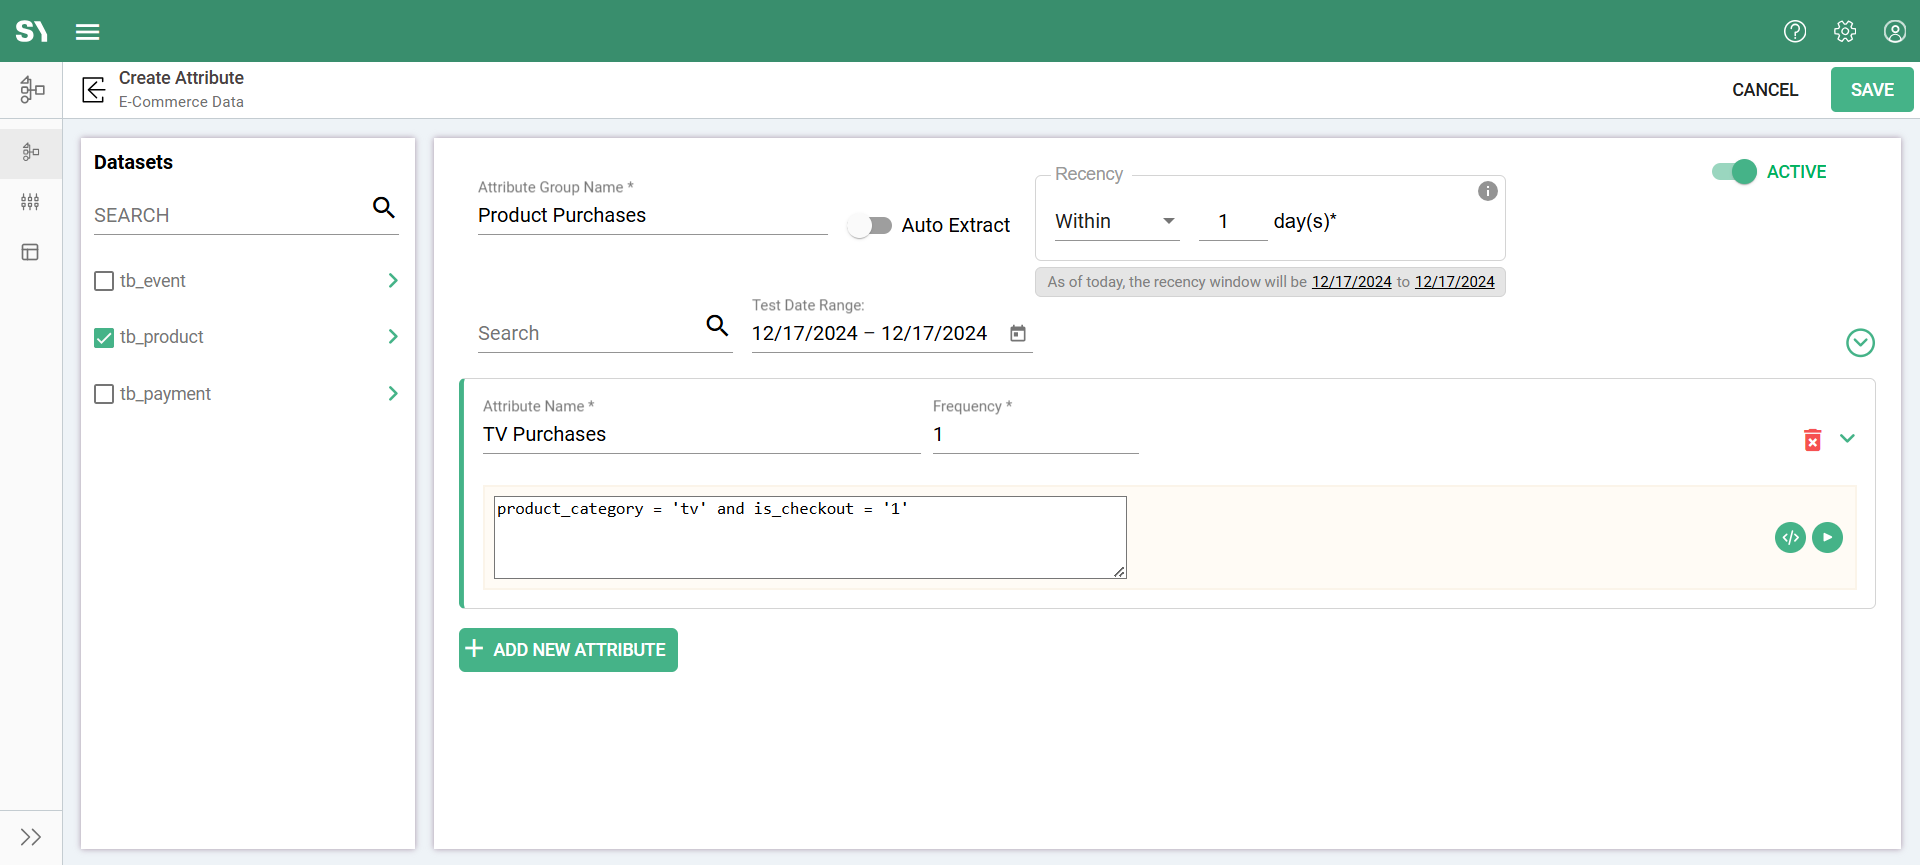Screen dimensions: 1920x865
Task: Expand the left sidebar with double arrows
Action: tap(31, 837)
